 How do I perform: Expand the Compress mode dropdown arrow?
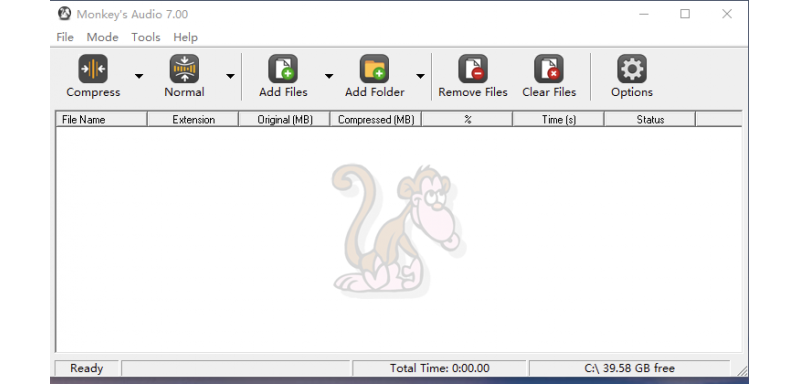coord(139,76)
